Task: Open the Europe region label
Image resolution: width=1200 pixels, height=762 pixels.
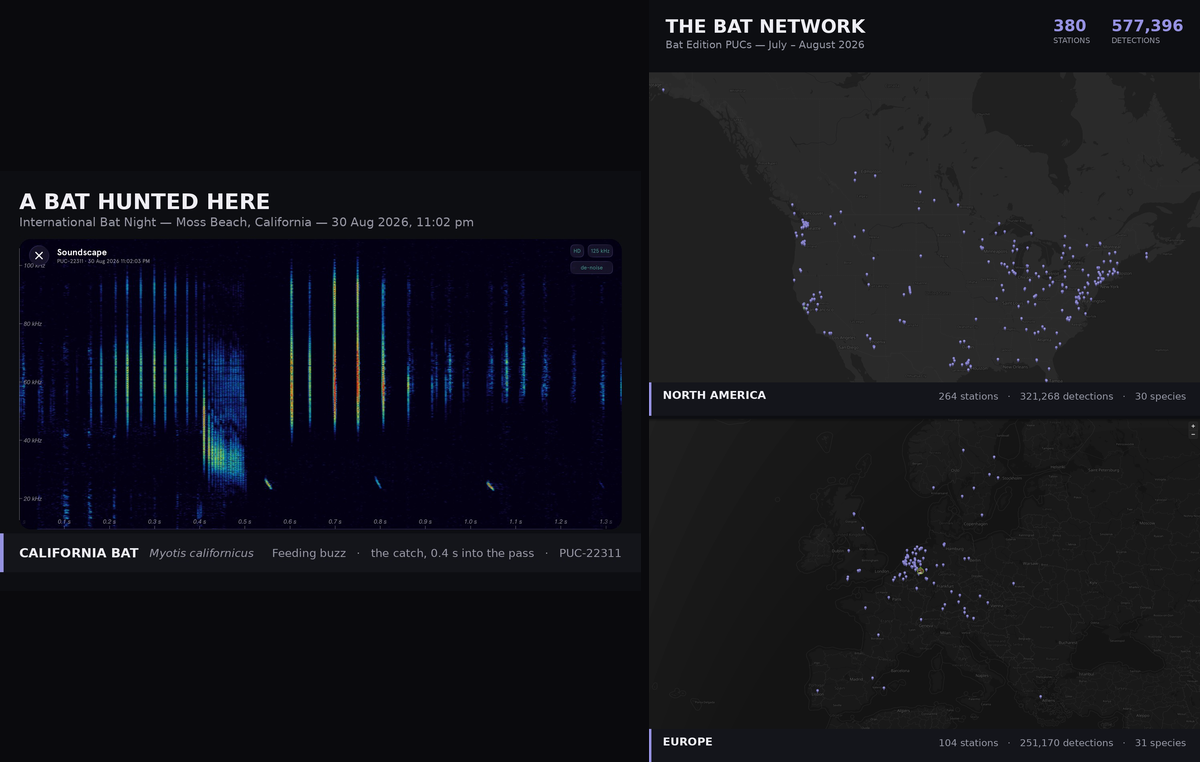Action: pos(688,742)
